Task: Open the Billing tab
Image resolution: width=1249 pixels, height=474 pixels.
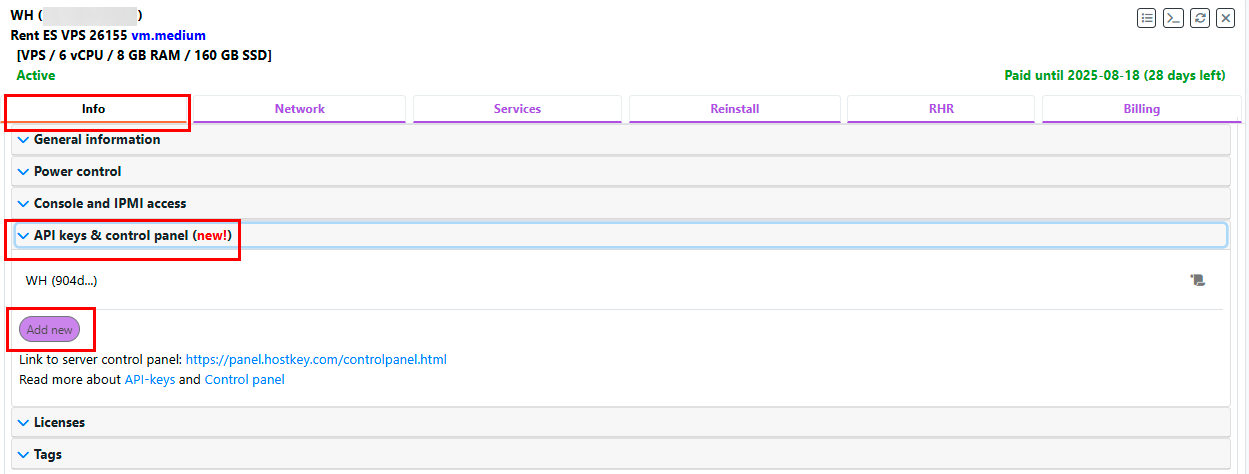Action: tap(1141, 109)
